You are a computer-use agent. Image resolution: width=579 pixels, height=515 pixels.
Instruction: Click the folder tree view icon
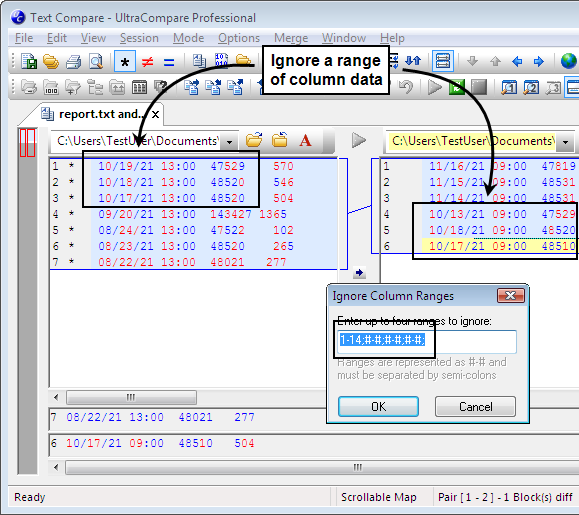(95, 87)
